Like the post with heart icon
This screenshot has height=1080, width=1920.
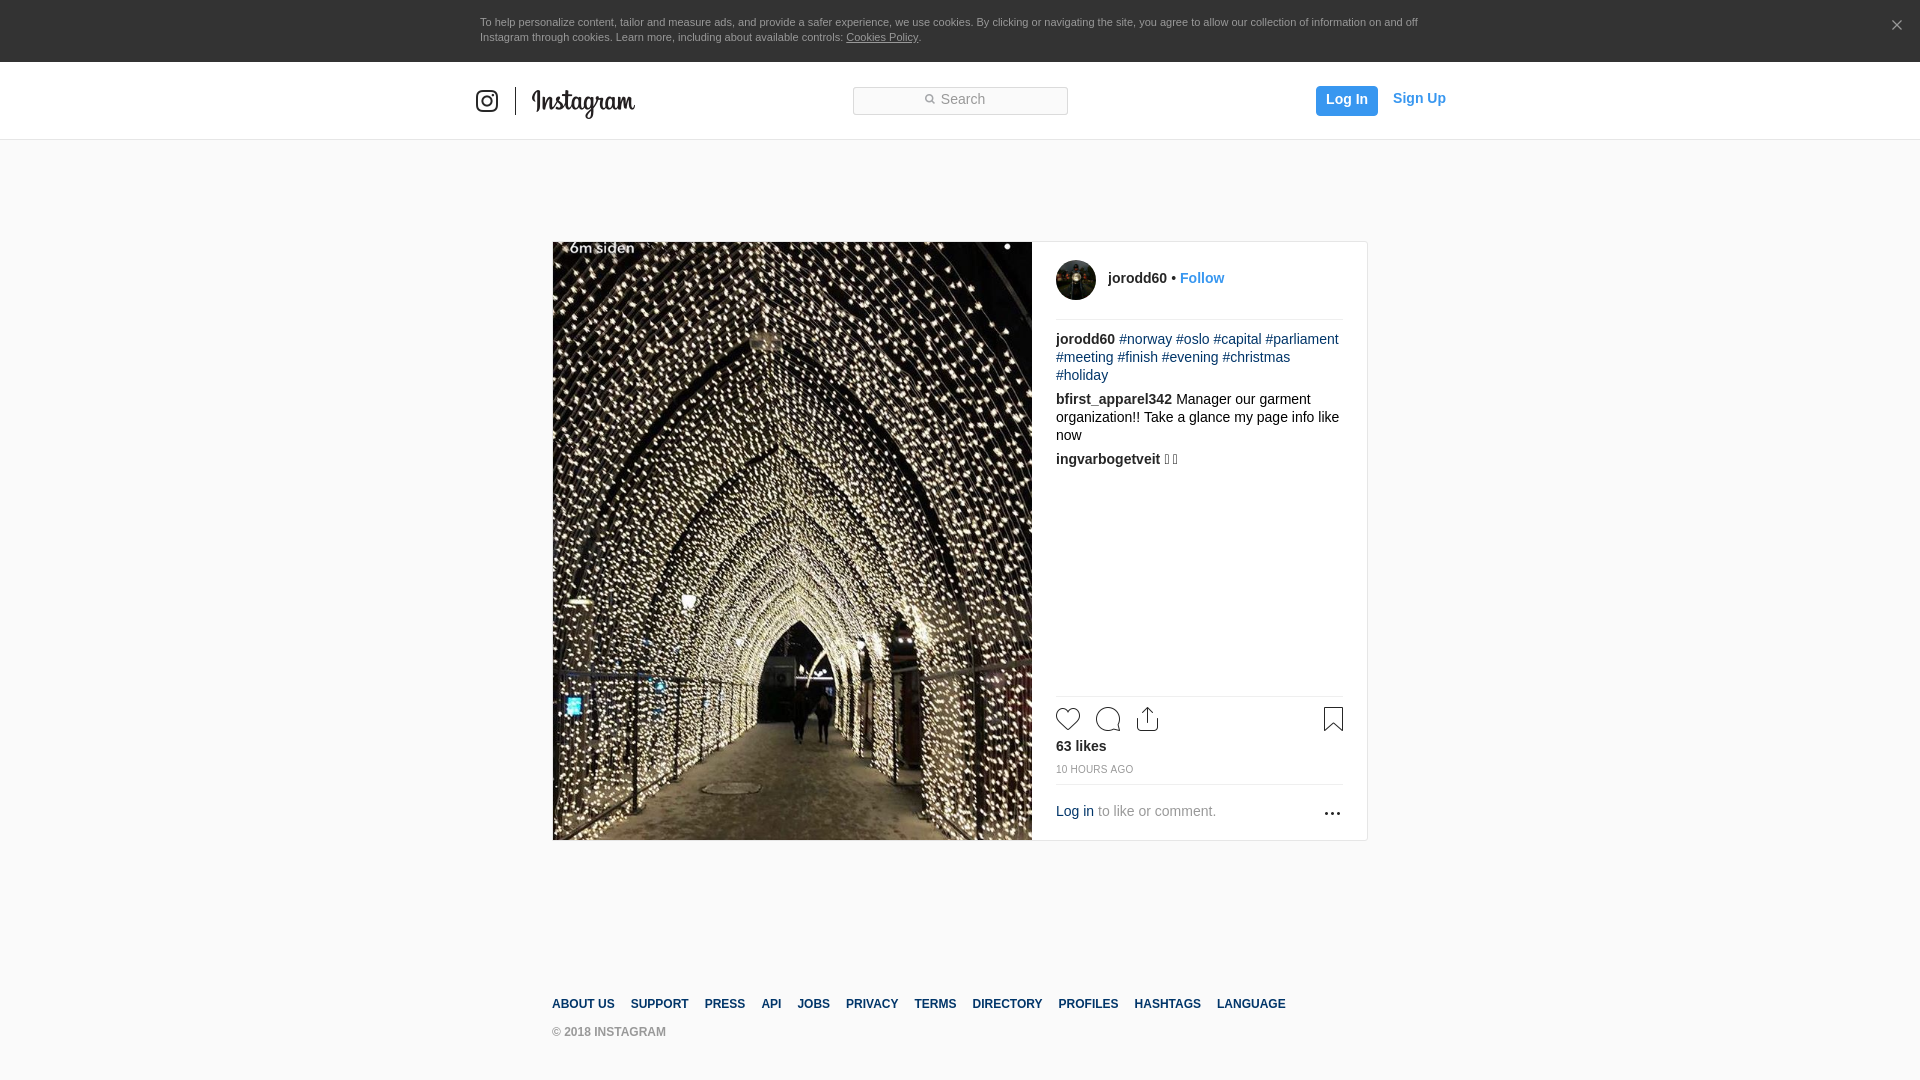(1068, 719)
